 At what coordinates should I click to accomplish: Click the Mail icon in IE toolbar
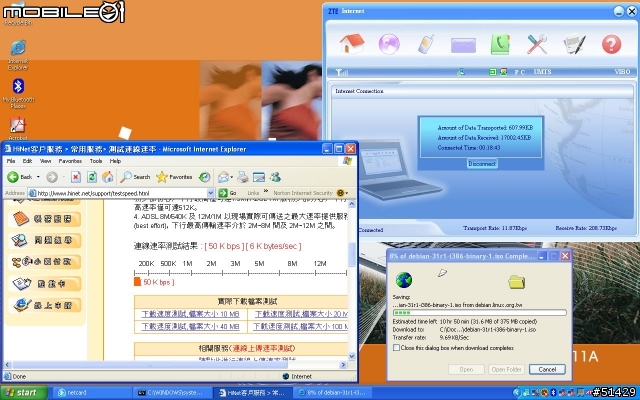tap(223, 177)
